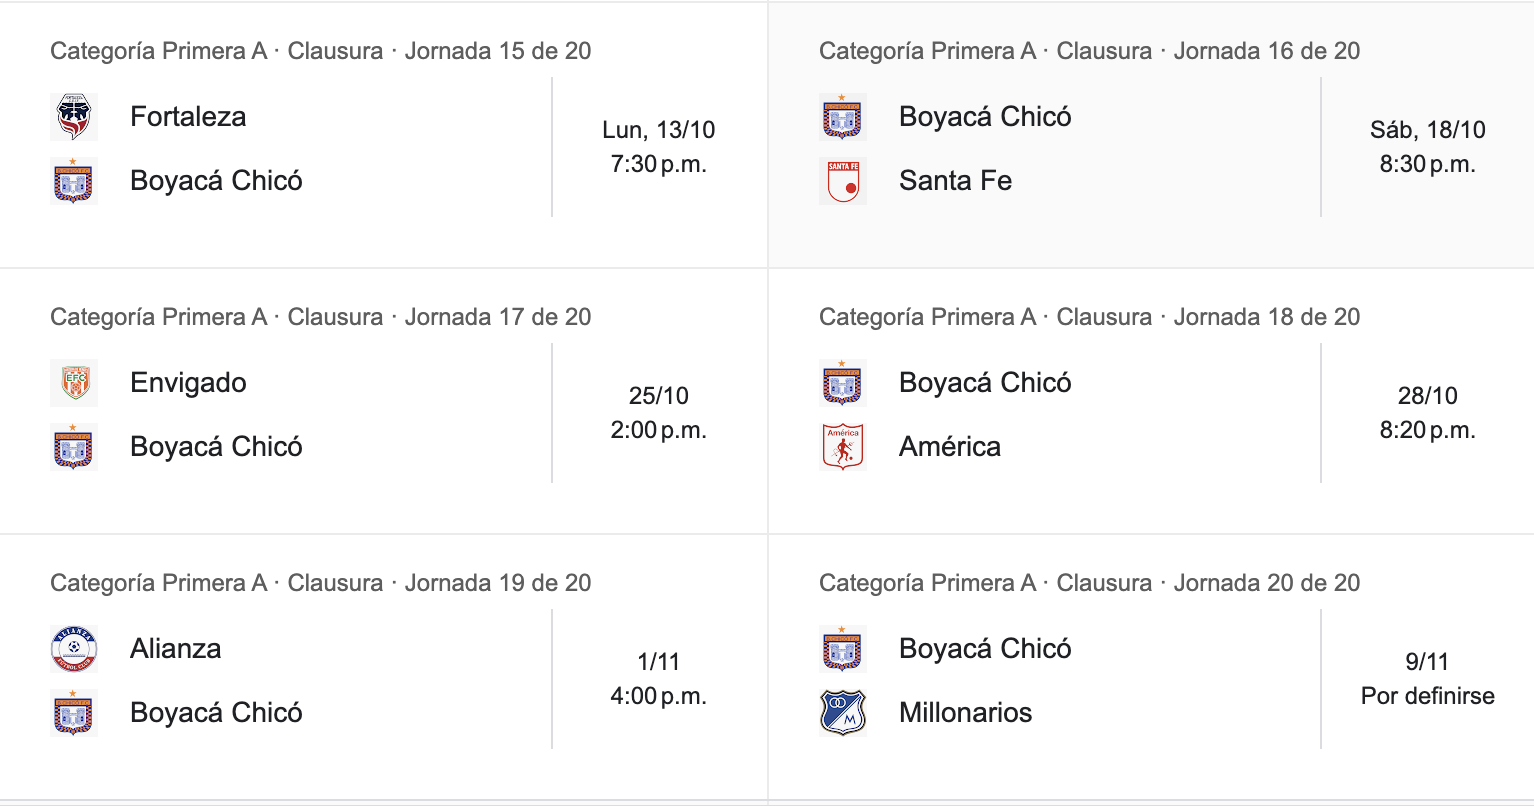
Task: Click Boyacá Chicó crest in Jornada 16 match
Action: (x=842, y=117)
